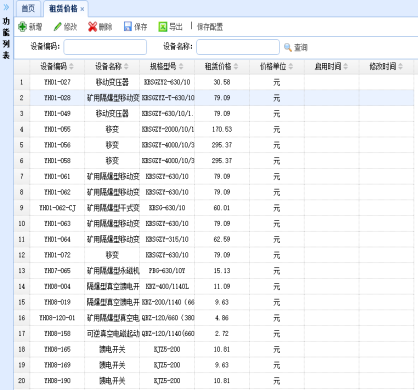Screen dimensions: 419x390
Task: Switch to the 首页 tab
Action: (28, 8)
